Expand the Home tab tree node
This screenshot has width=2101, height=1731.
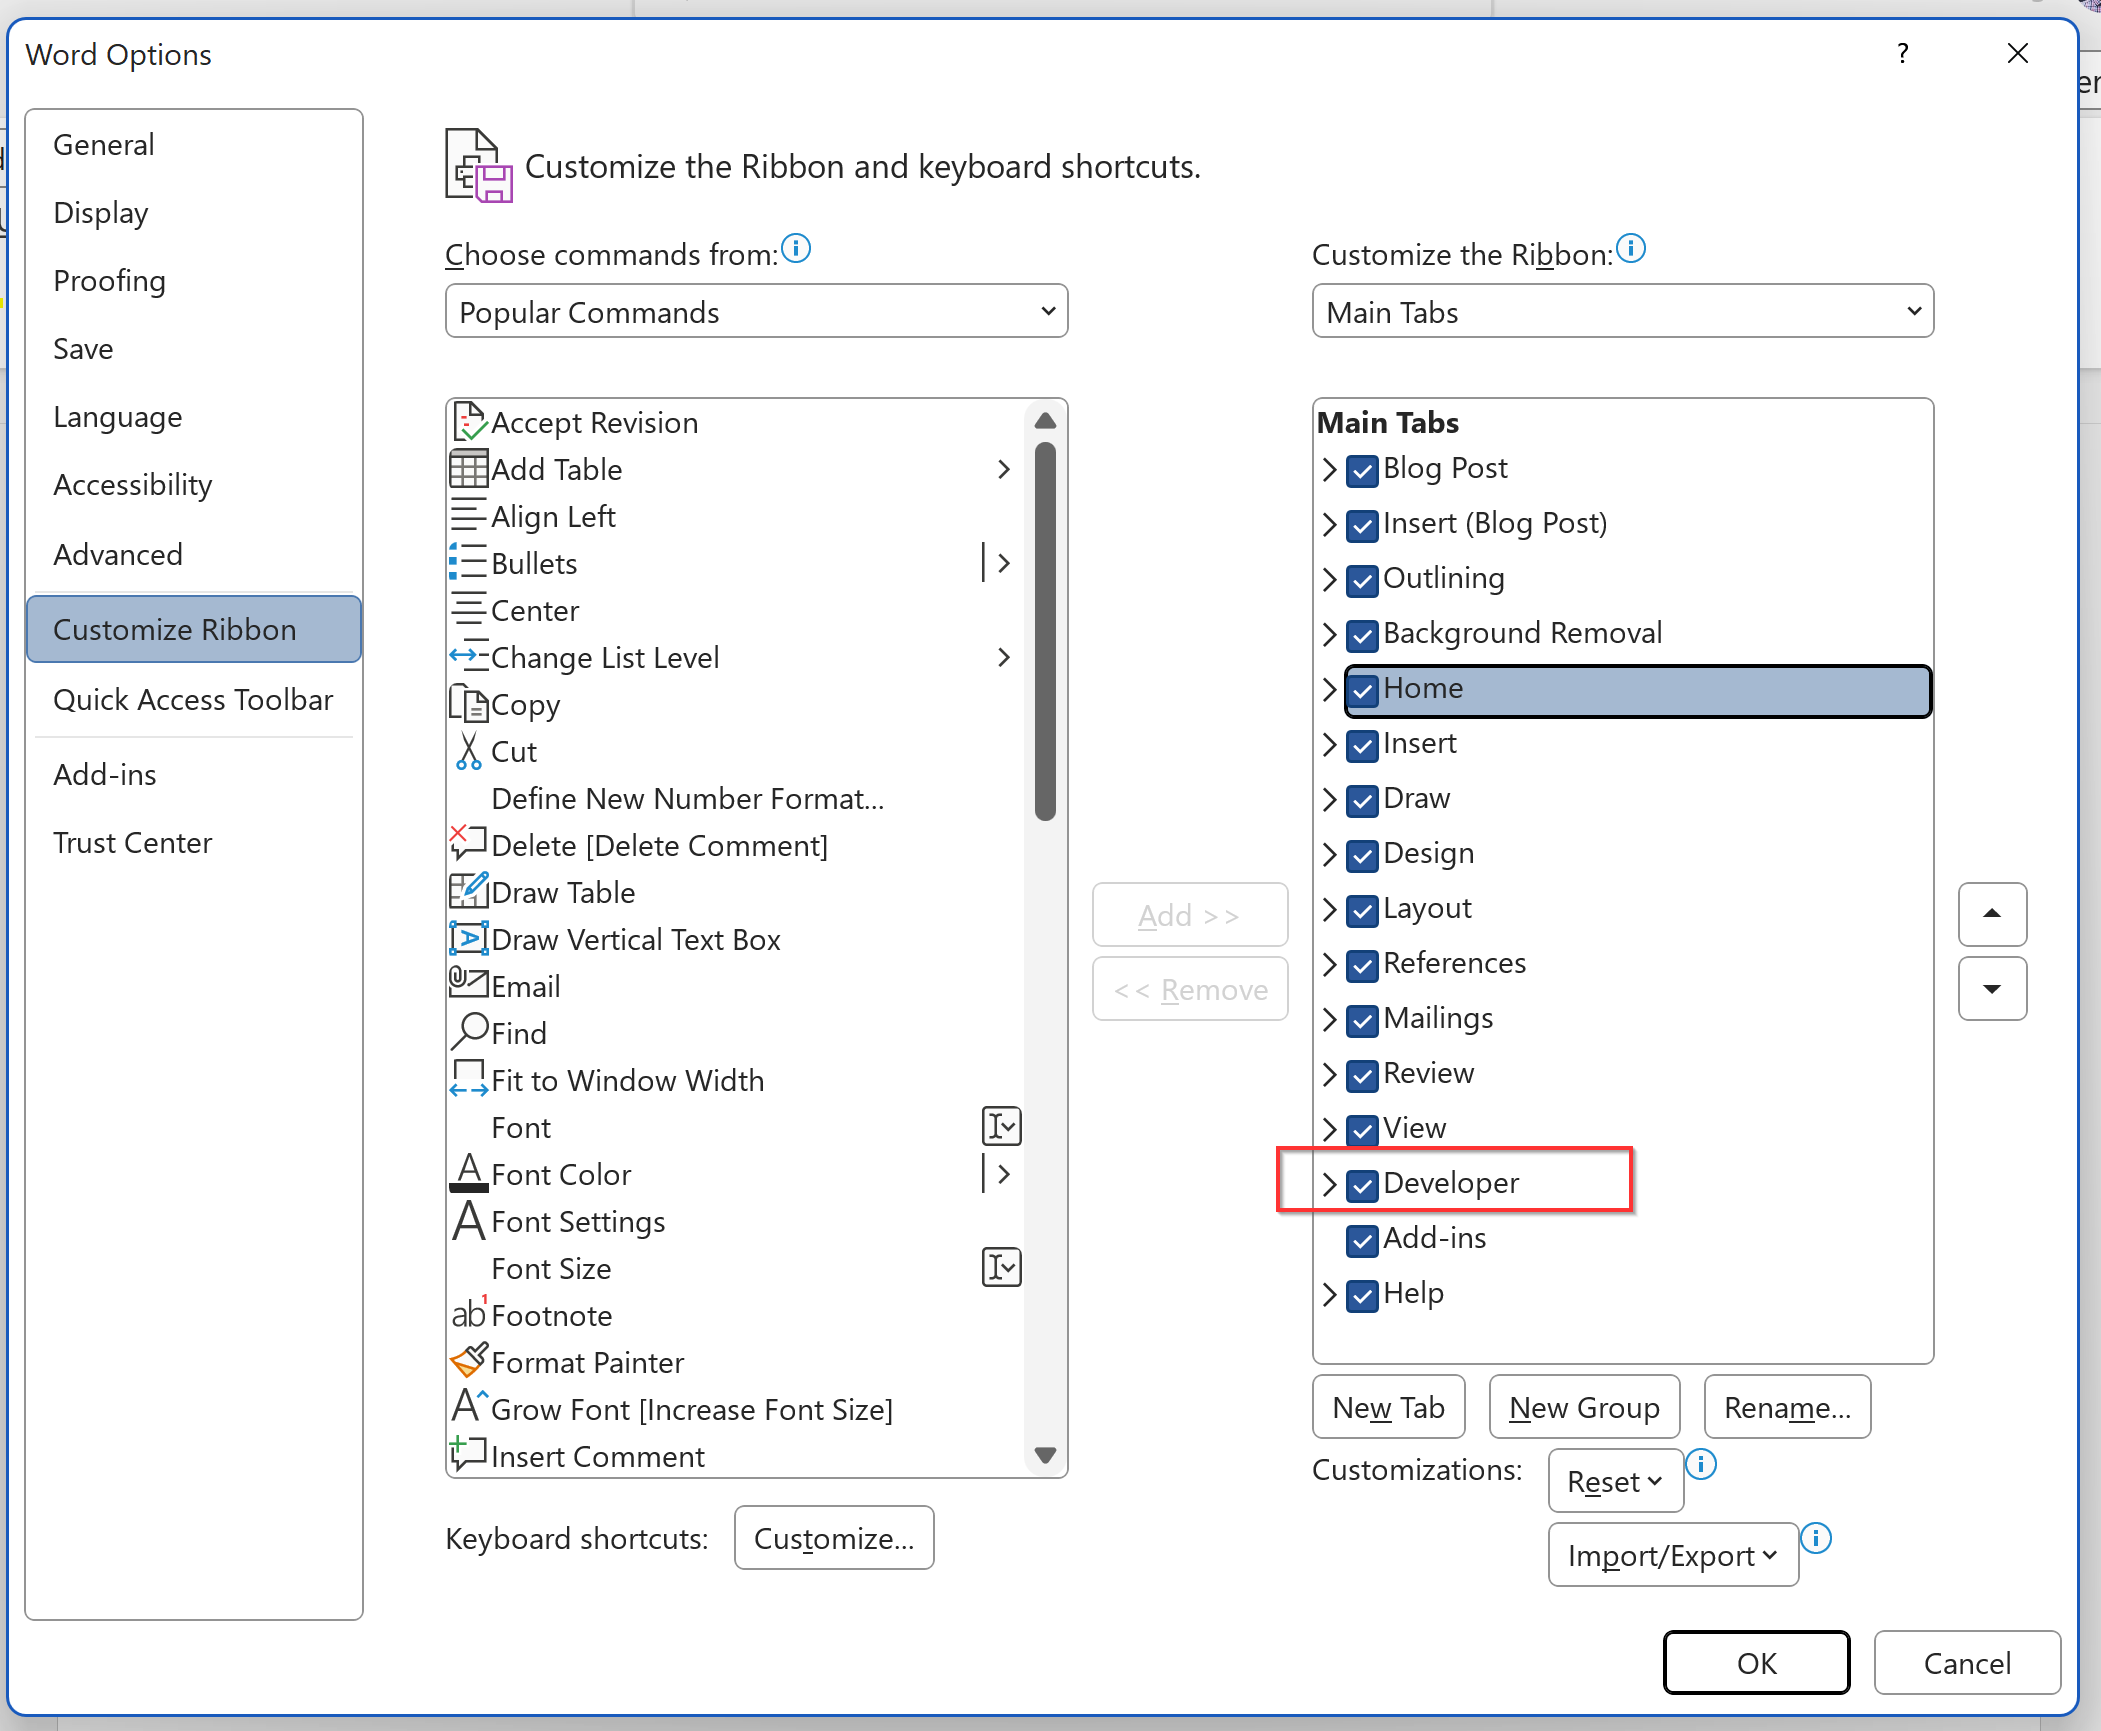(1329, 689)
